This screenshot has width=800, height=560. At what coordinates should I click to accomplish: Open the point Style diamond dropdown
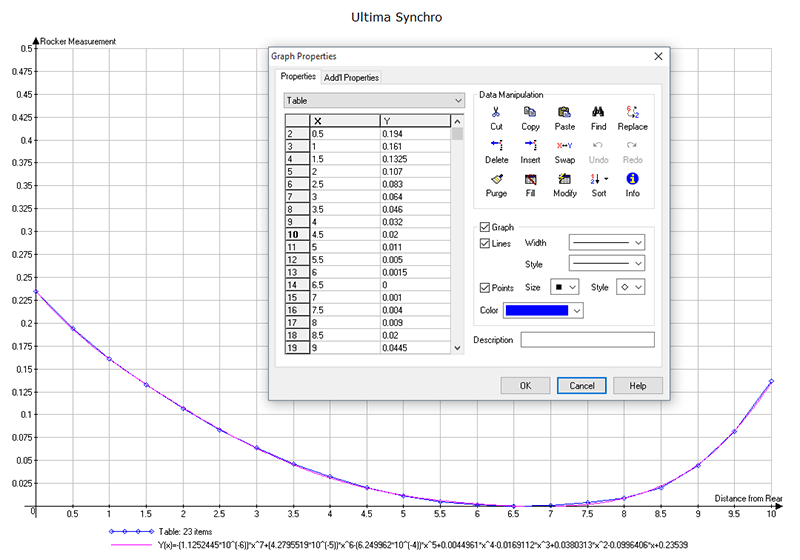pos(631,287)
